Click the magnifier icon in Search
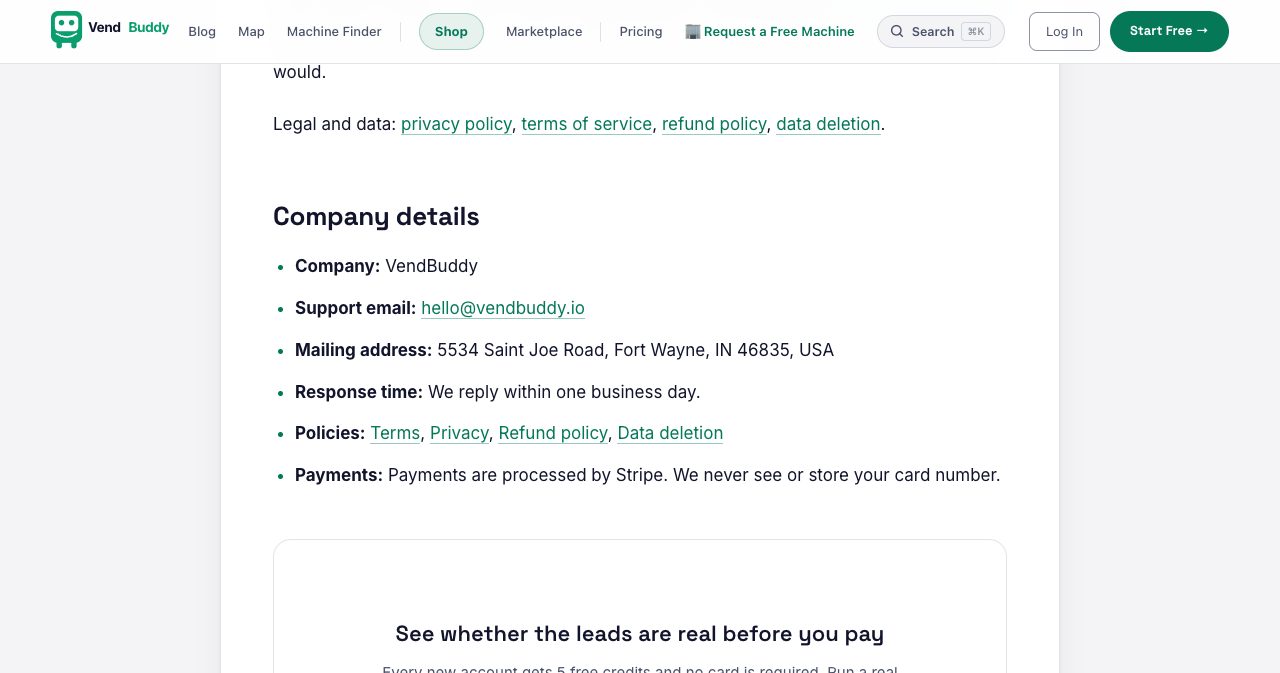Viewport: 1280px width, 673px height. coord(897,31)
